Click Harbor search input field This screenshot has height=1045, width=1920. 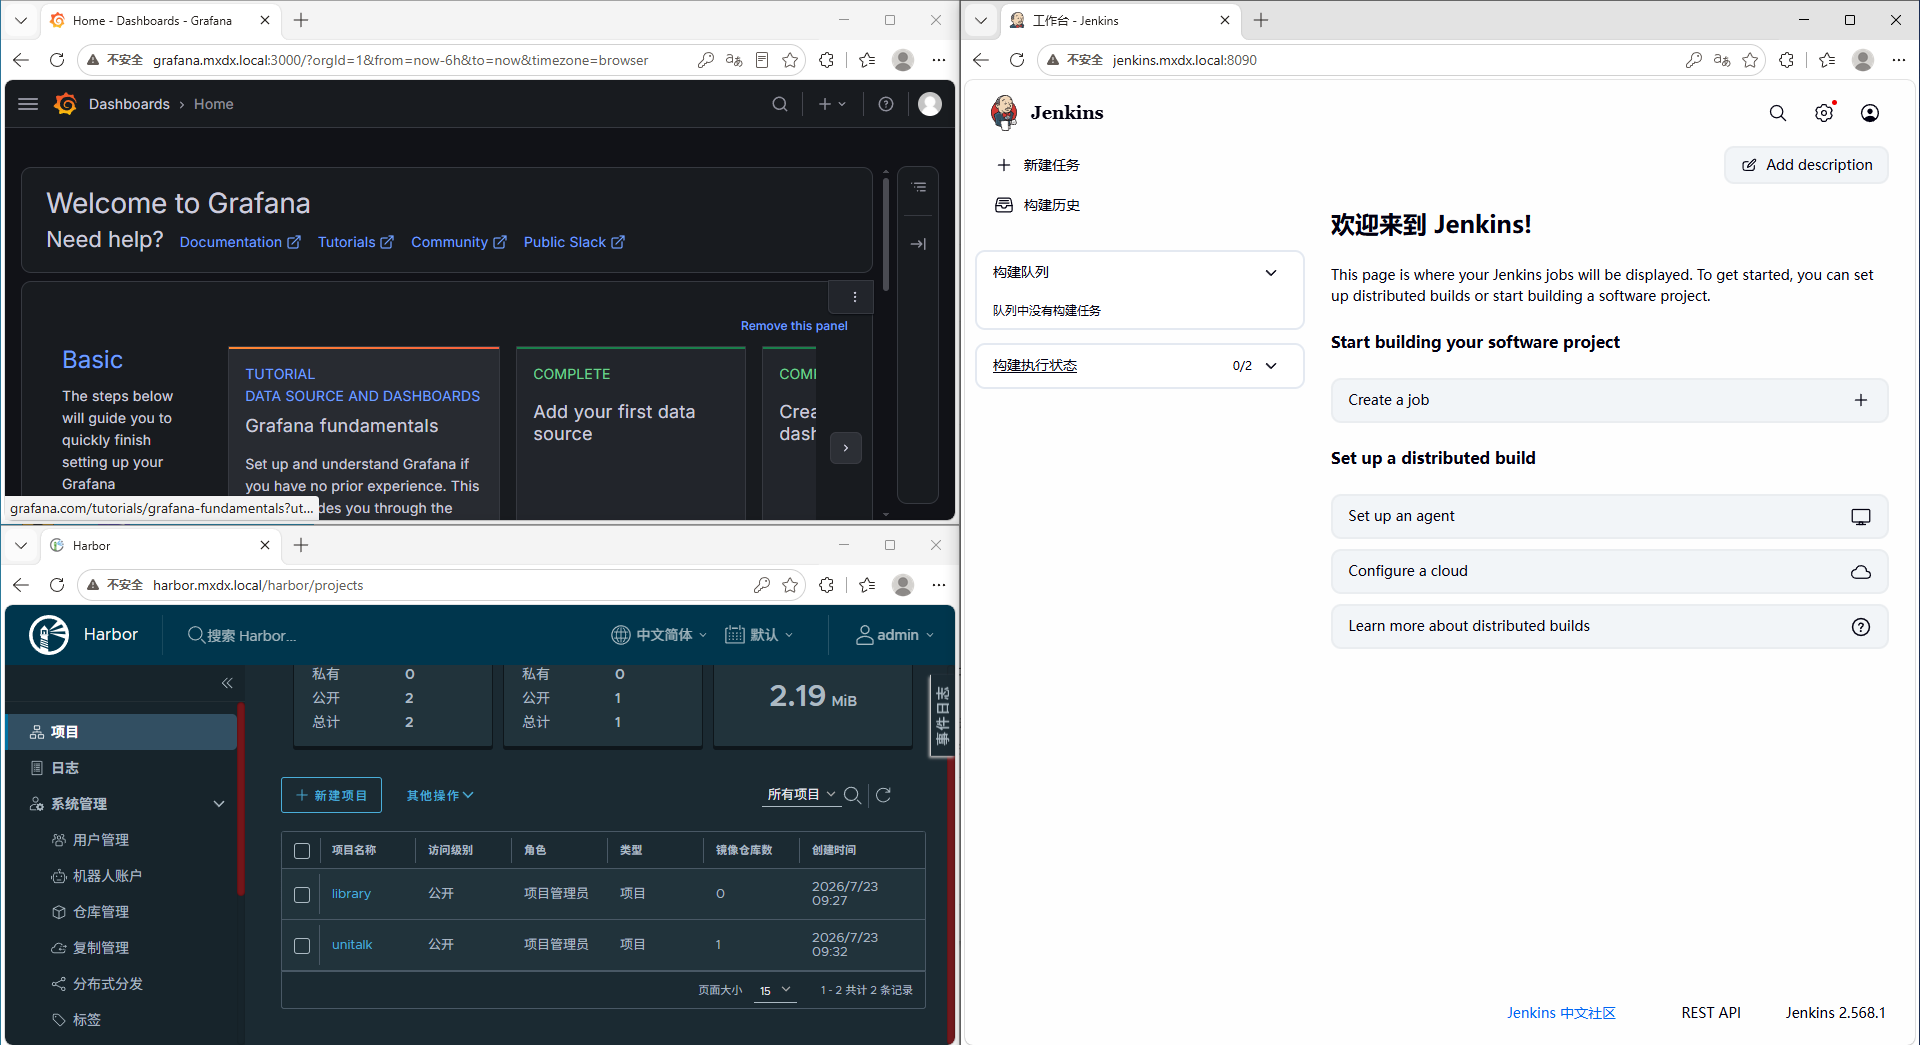pos(250,636)
